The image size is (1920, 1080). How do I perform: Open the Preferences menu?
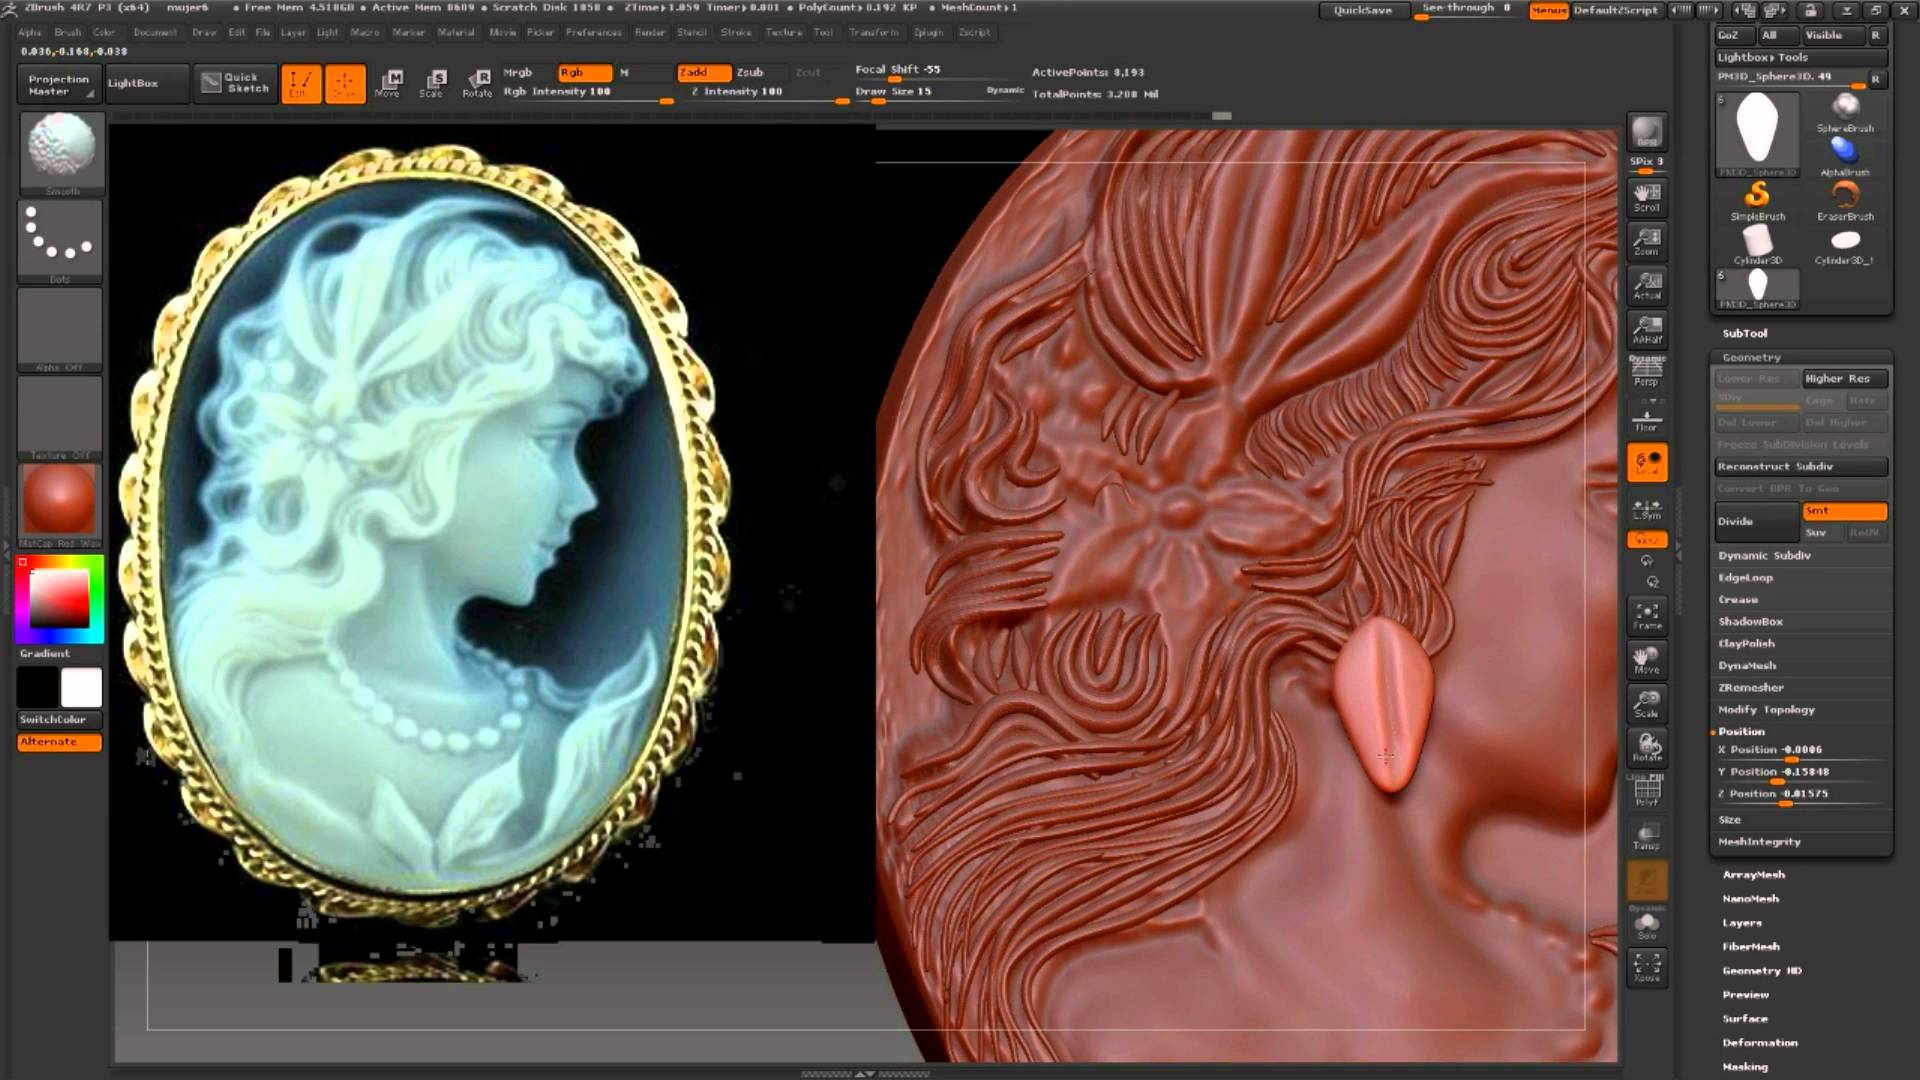[x=593, y=32]
